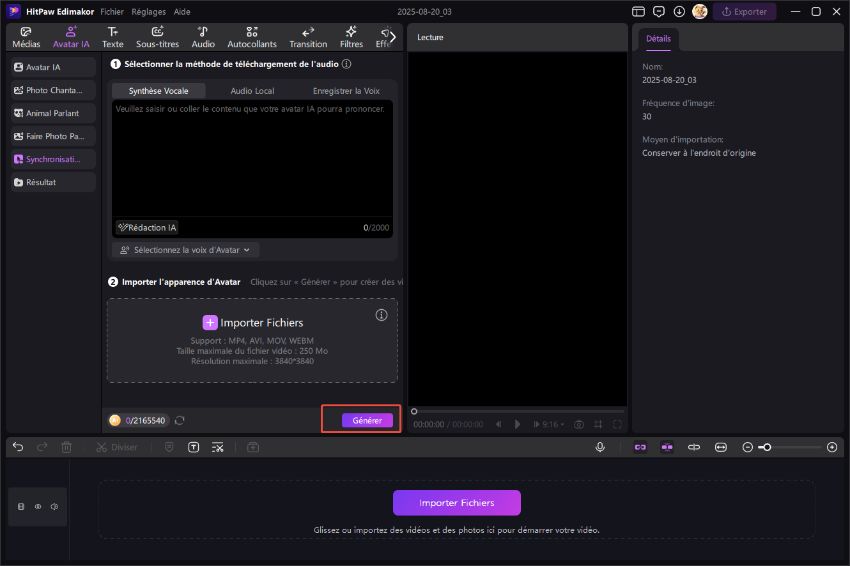Screen dimensions: 850x566
Task: Enter fullscreen preview mode
Action: tap(617, 424)
